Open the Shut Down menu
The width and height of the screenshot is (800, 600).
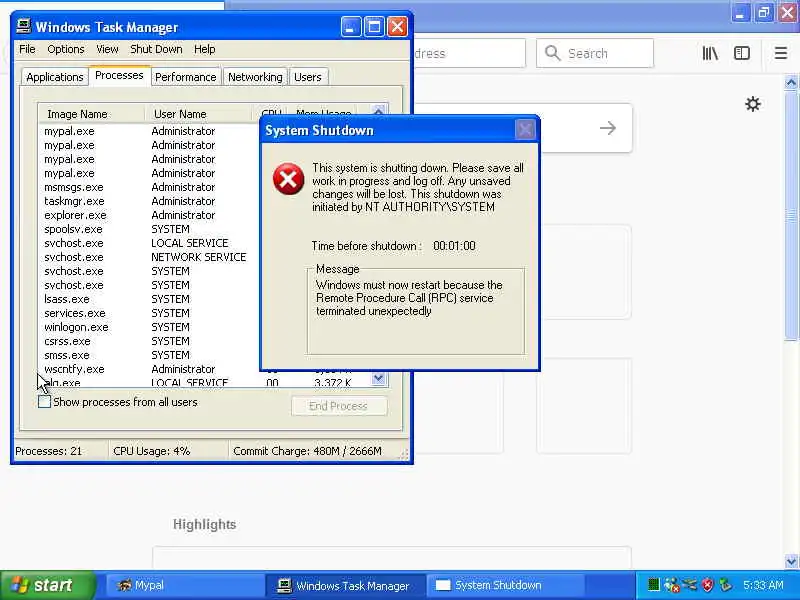156,49
